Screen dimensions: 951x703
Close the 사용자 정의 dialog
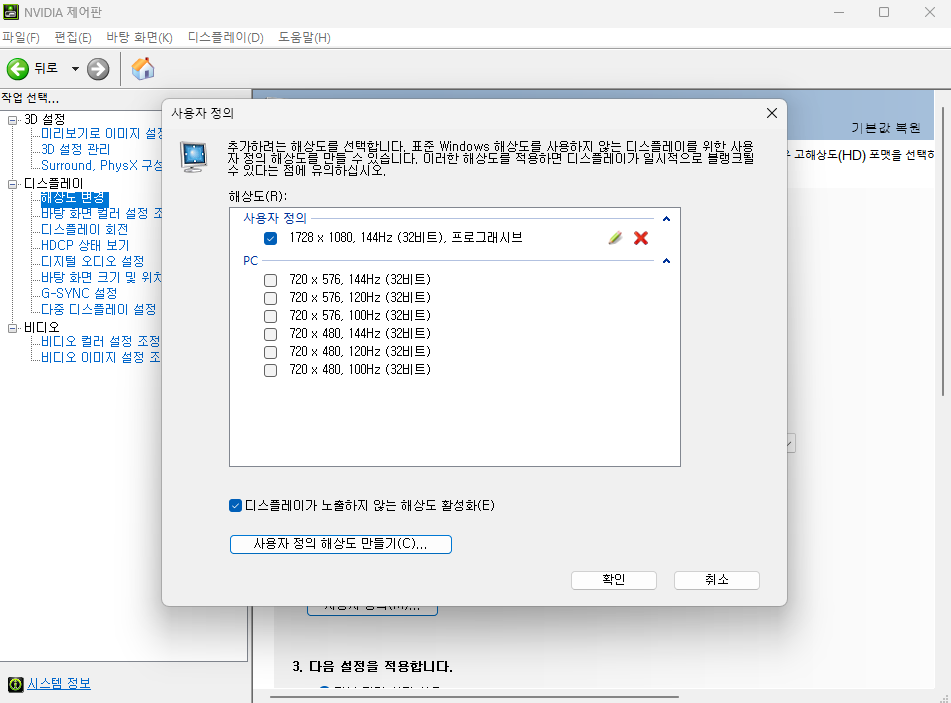[x=771, y=113]
